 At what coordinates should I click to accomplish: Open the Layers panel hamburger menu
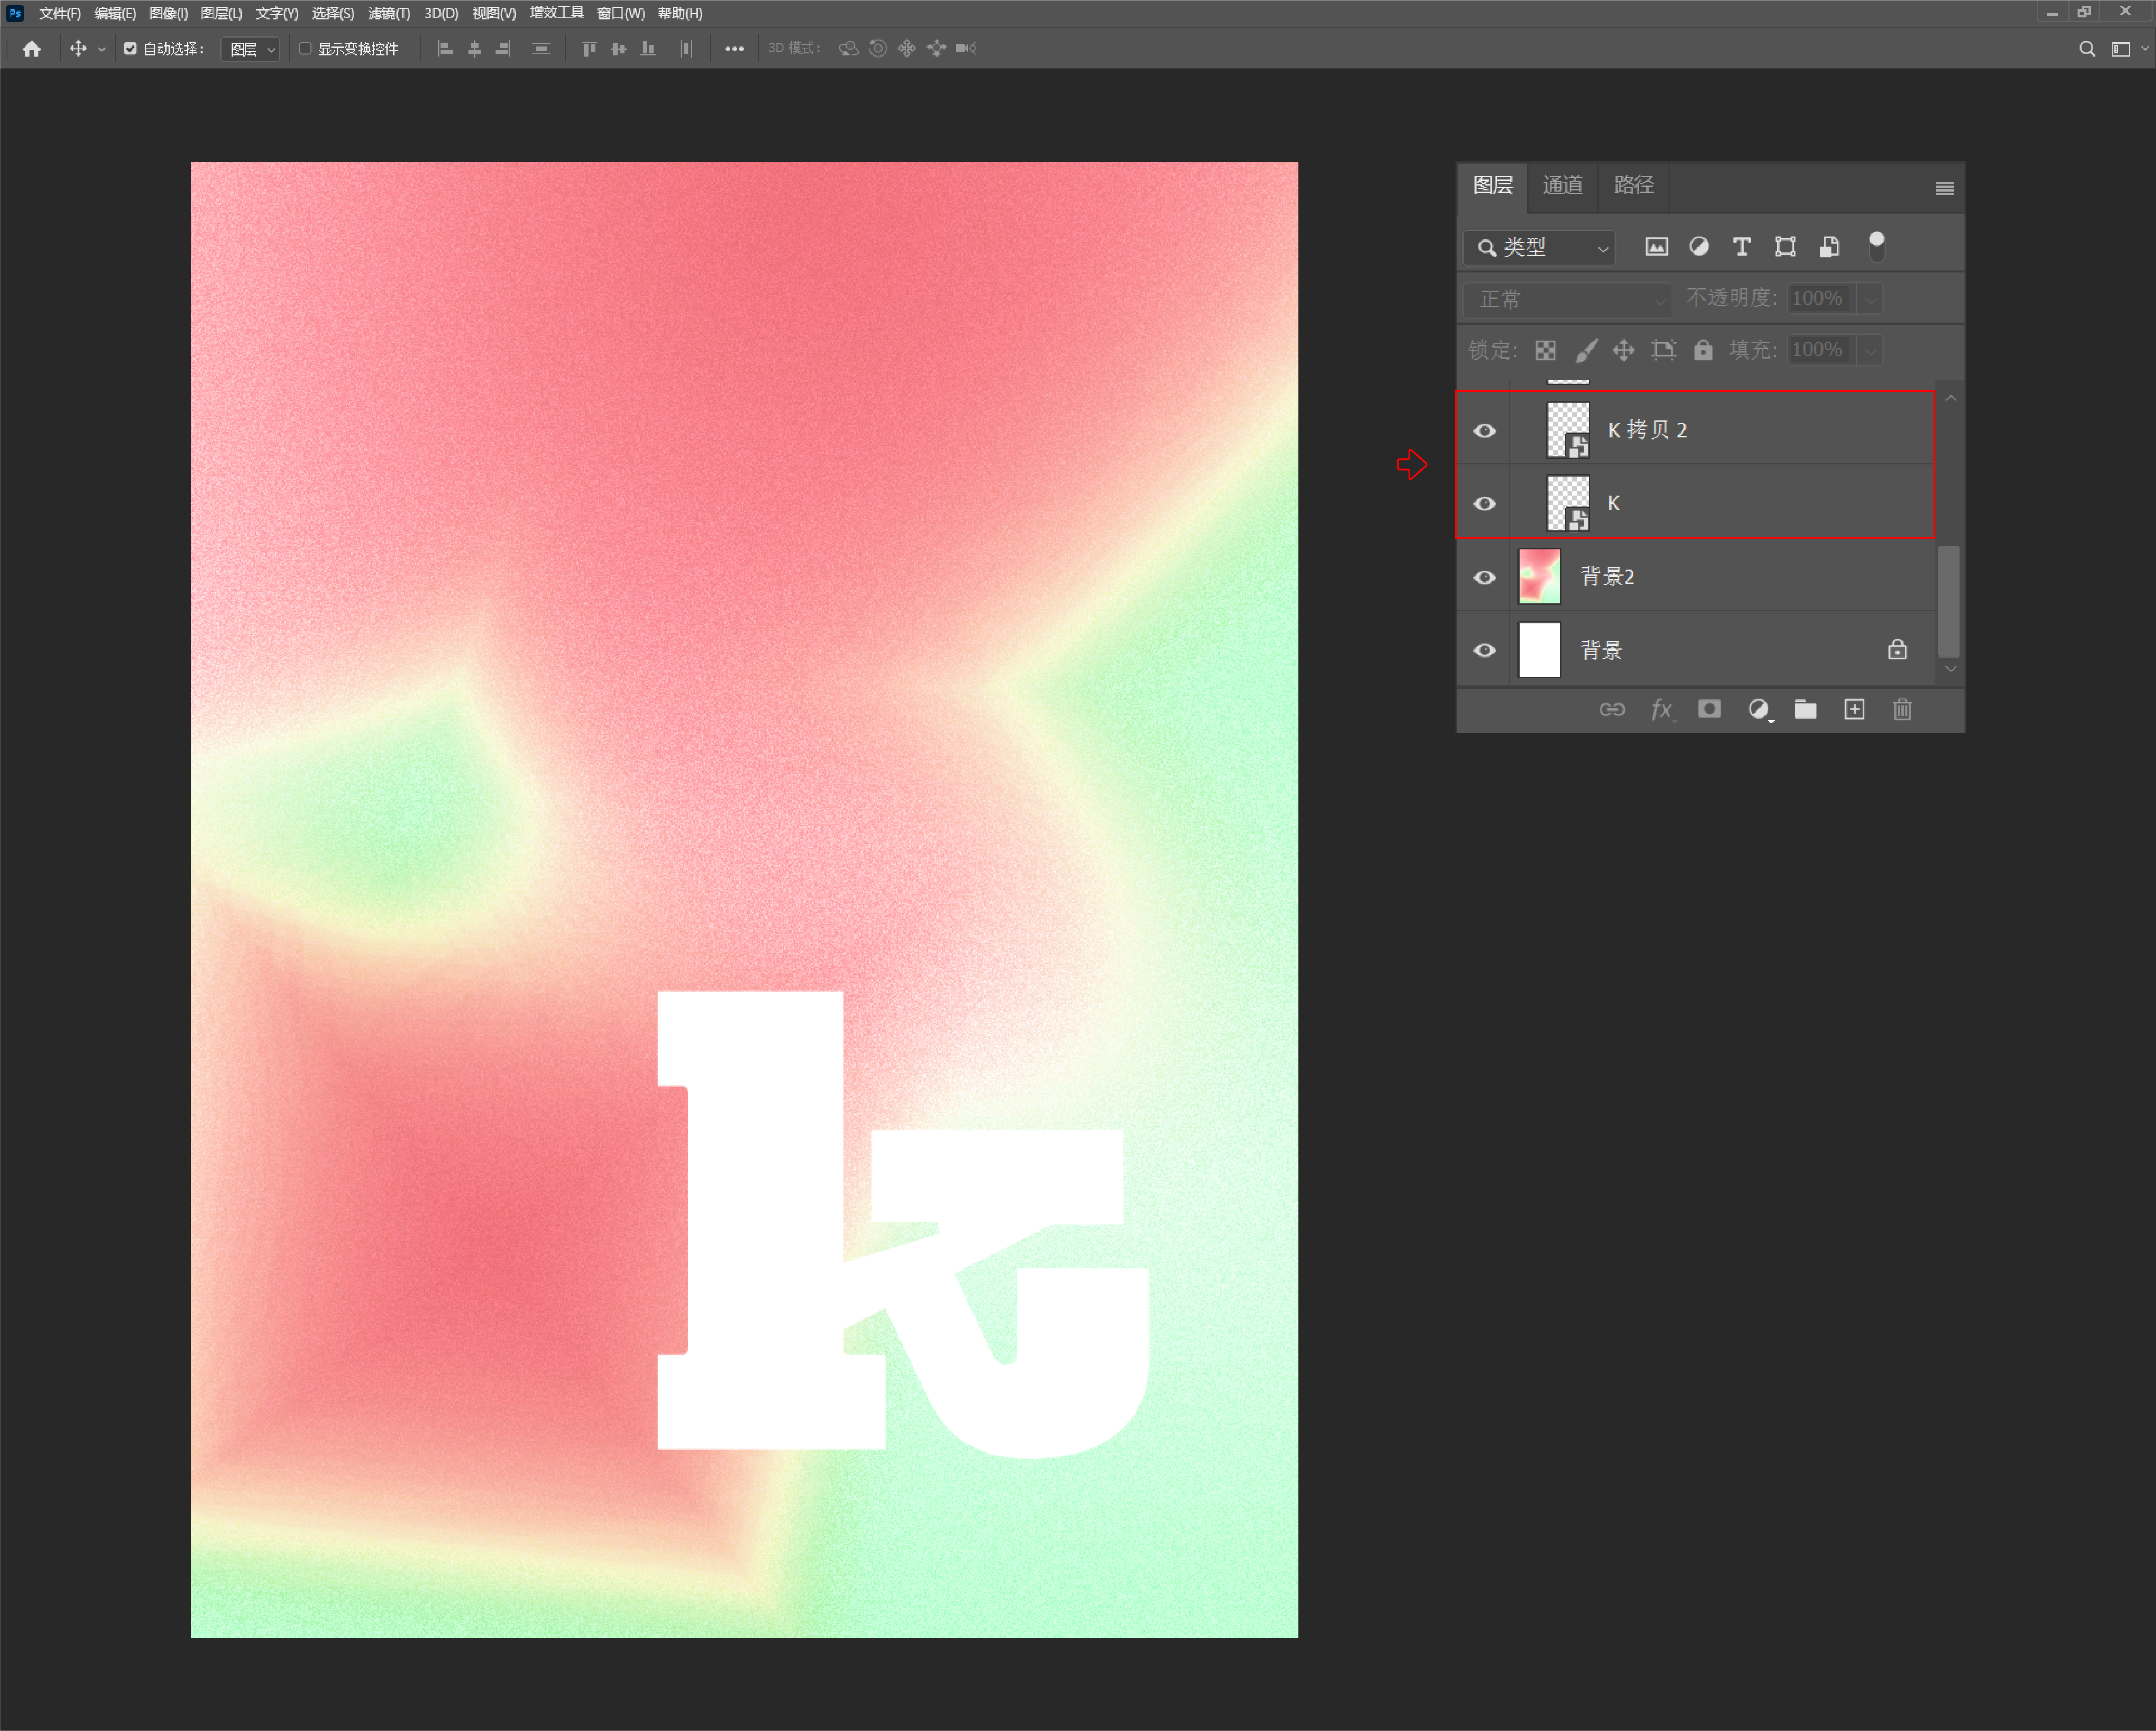(x=1945, y=189)
